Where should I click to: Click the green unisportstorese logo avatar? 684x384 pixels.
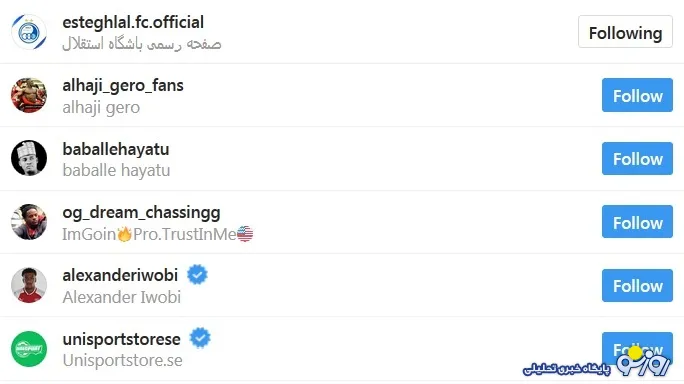tap(29, 349)
